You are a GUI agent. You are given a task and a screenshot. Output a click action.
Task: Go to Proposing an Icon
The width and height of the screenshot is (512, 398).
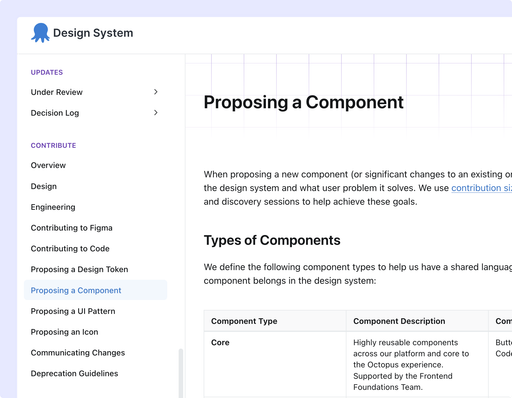(64, 332)
